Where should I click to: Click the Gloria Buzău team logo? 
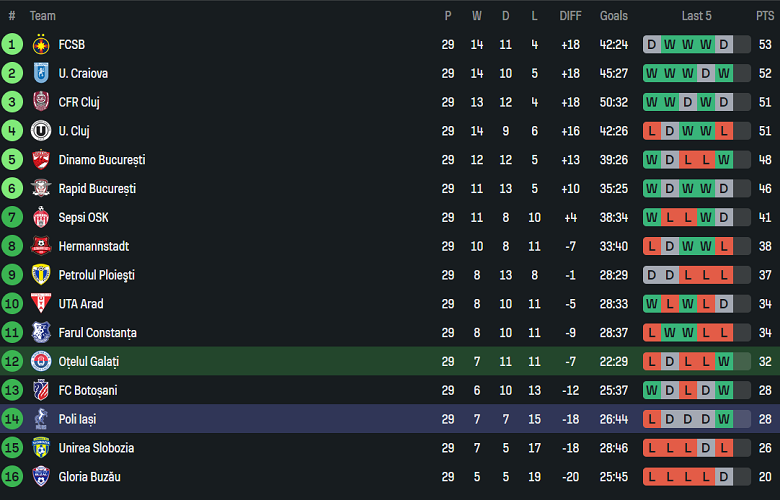(x=41, y=477)
